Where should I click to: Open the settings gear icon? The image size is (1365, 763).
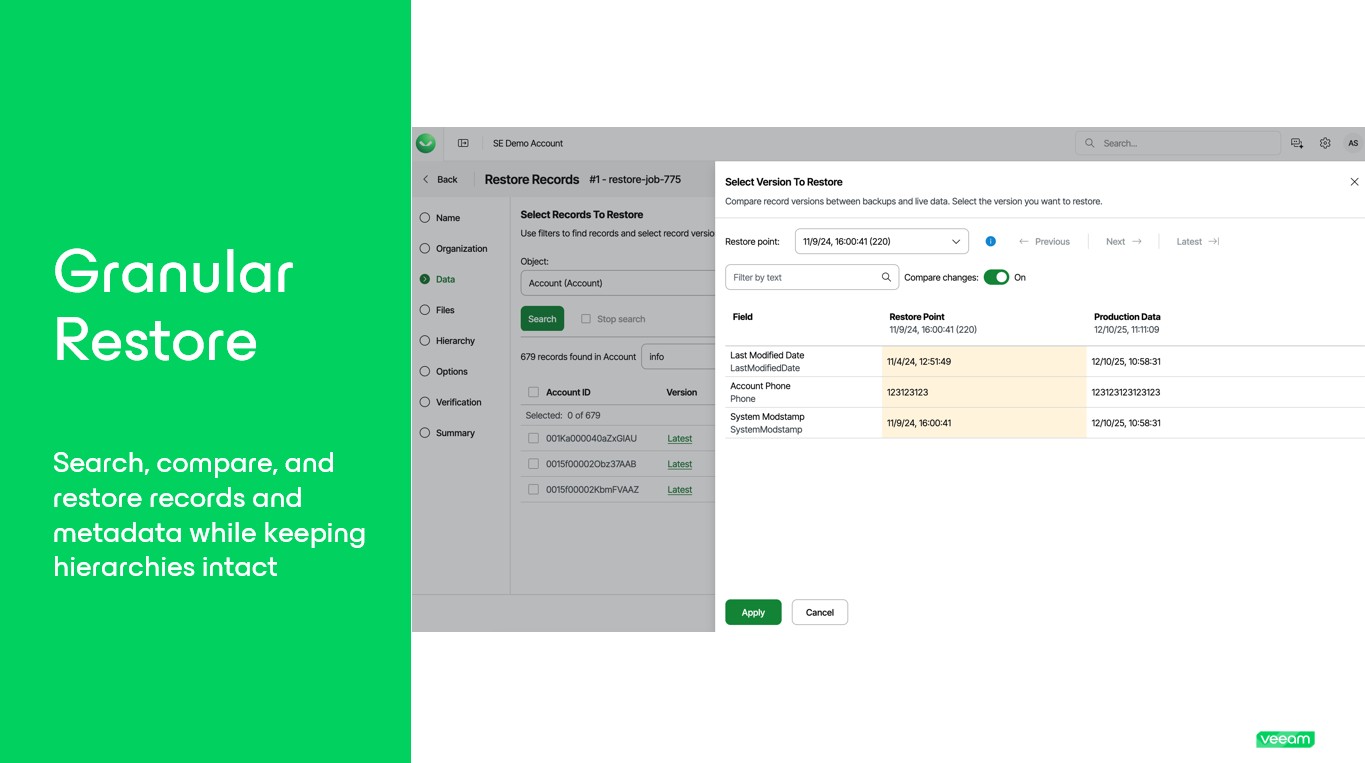1325,143
